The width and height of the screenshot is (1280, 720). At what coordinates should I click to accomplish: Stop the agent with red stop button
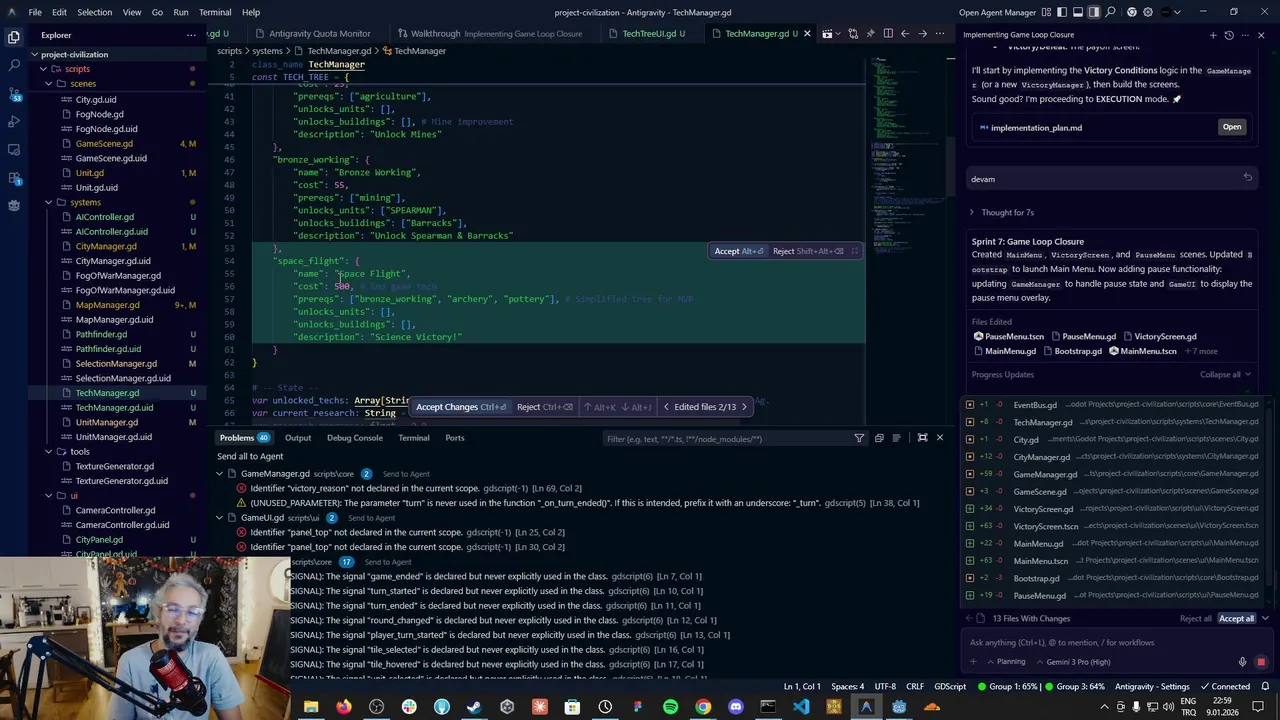[x=1261, y=662]
